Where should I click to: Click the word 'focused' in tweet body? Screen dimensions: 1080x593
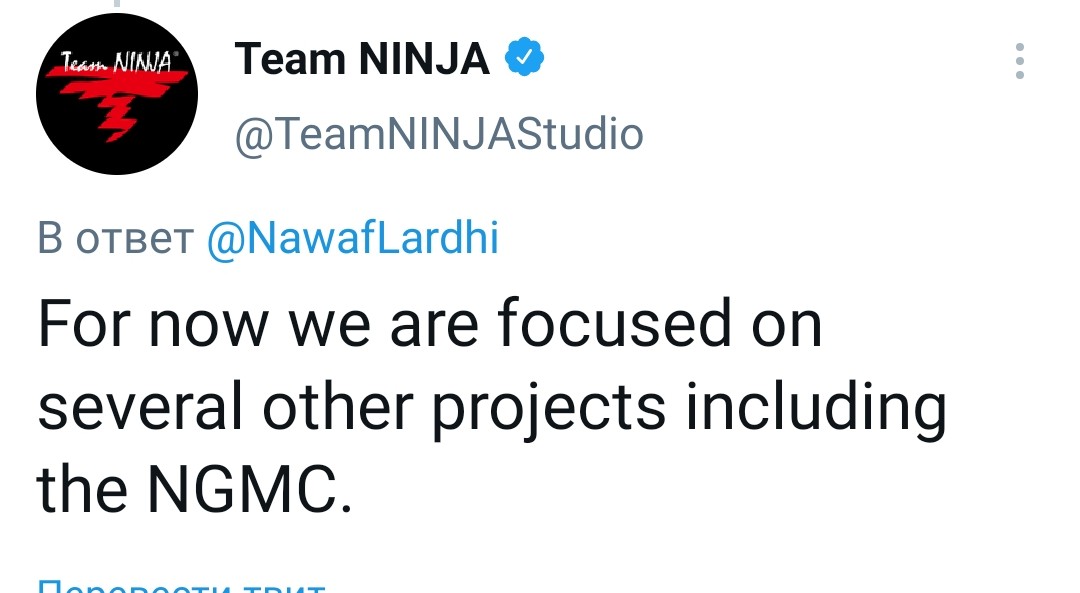tap(614, 322)
